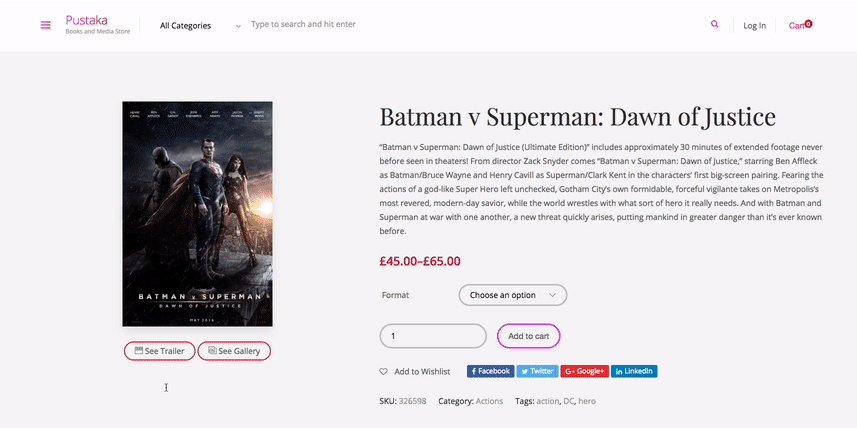Open the Format 'Choose an option' dropdown

click(x=513, y=295)
